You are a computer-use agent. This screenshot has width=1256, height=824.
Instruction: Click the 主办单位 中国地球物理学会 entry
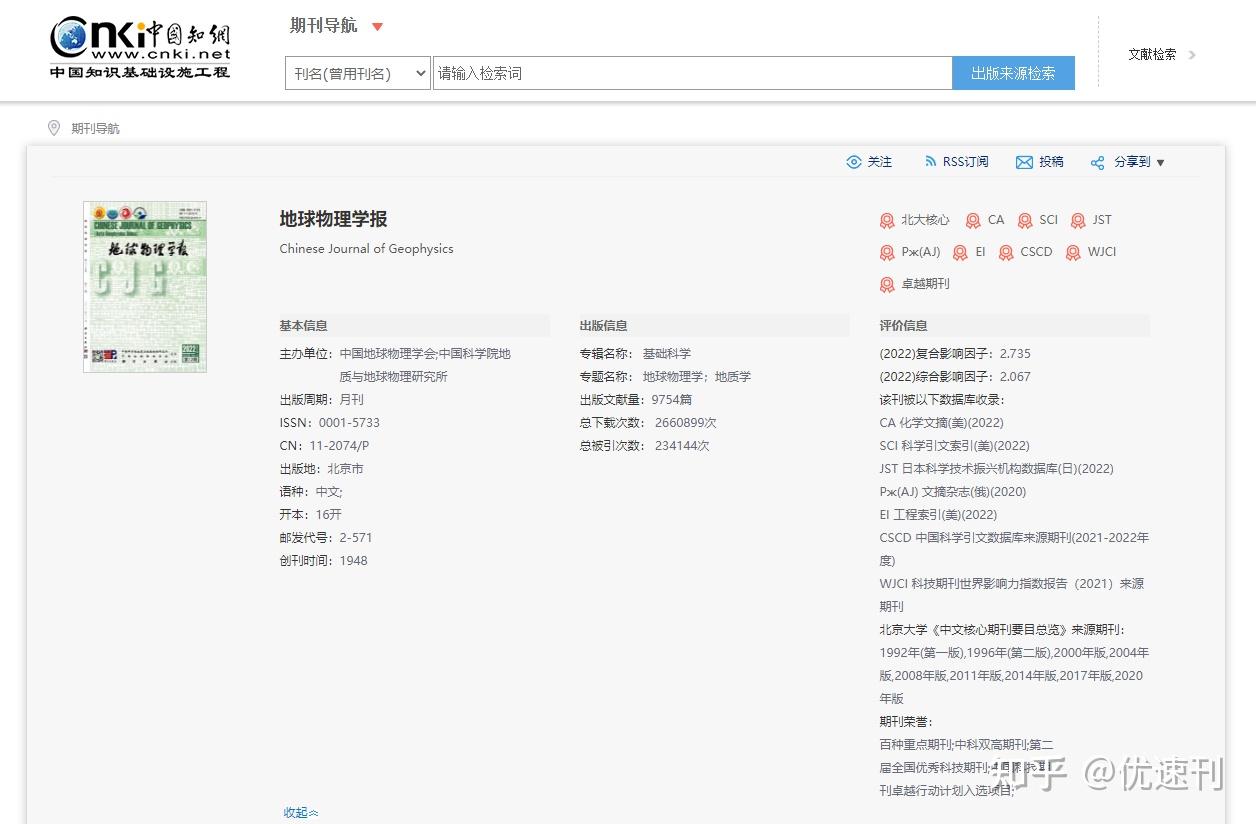tap(395, 365)
